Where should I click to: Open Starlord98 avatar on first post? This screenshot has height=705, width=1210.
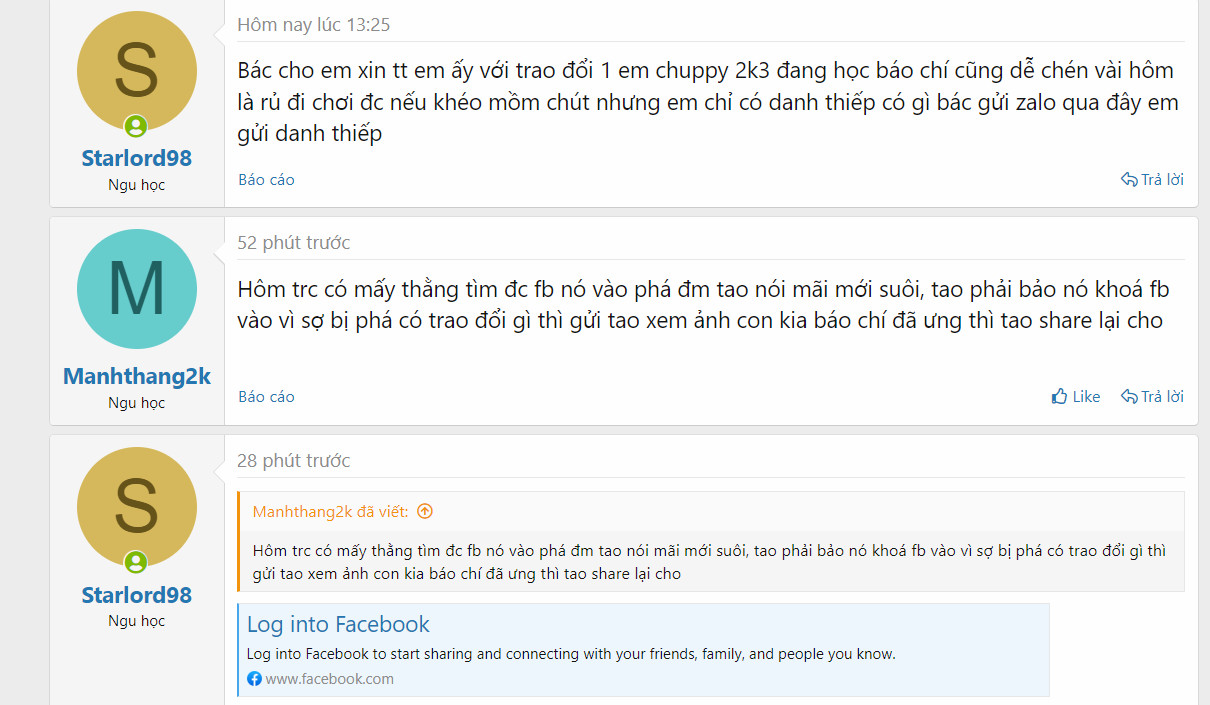click(x=137, y=71)
